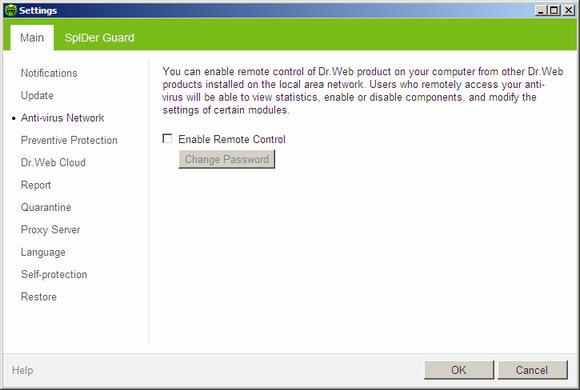Viewport: 580px width, 390px height.
Task: Open the Report settings section
Action: coord(36,185)
